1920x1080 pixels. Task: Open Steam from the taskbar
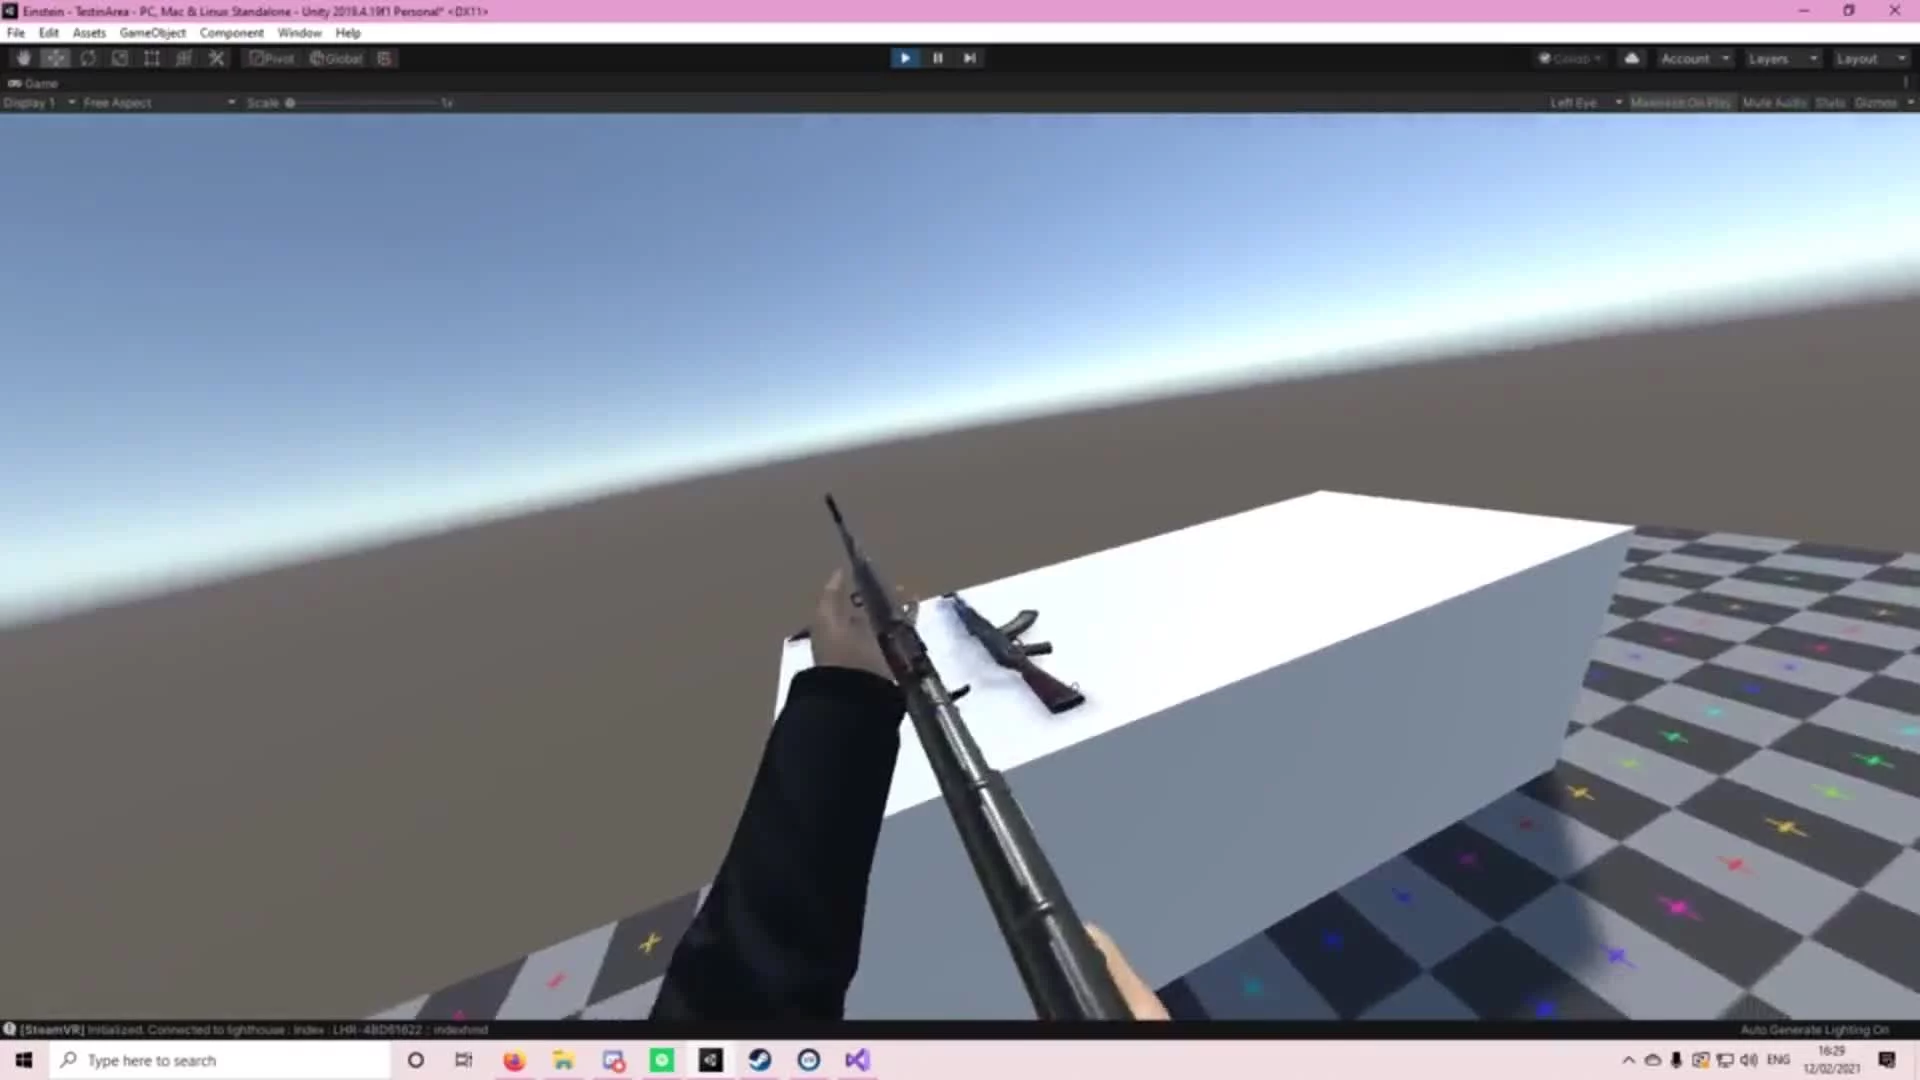(759, 1060)
